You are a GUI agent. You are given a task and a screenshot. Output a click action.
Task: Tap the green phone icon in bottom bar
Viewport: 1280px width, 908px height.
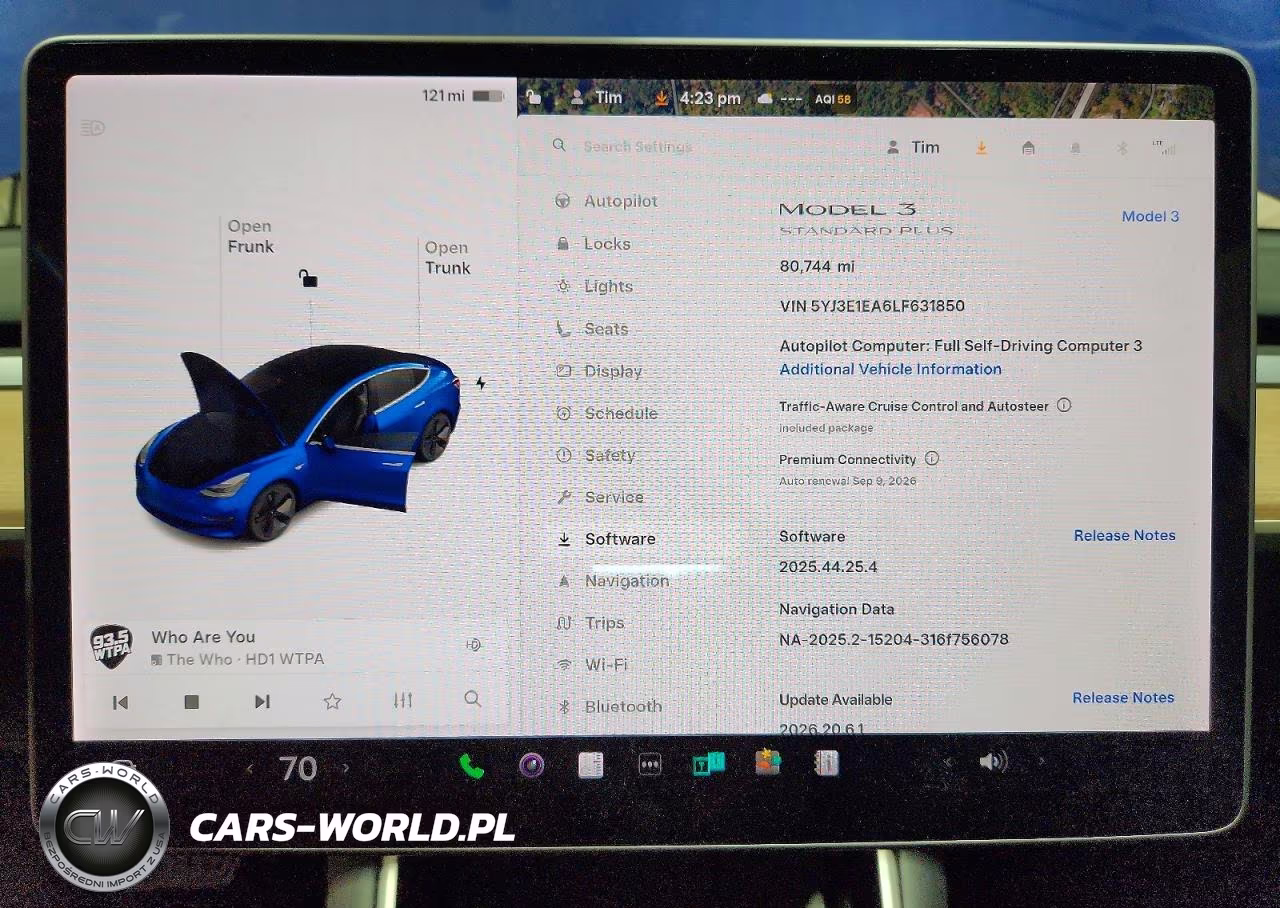click(471, 766)
